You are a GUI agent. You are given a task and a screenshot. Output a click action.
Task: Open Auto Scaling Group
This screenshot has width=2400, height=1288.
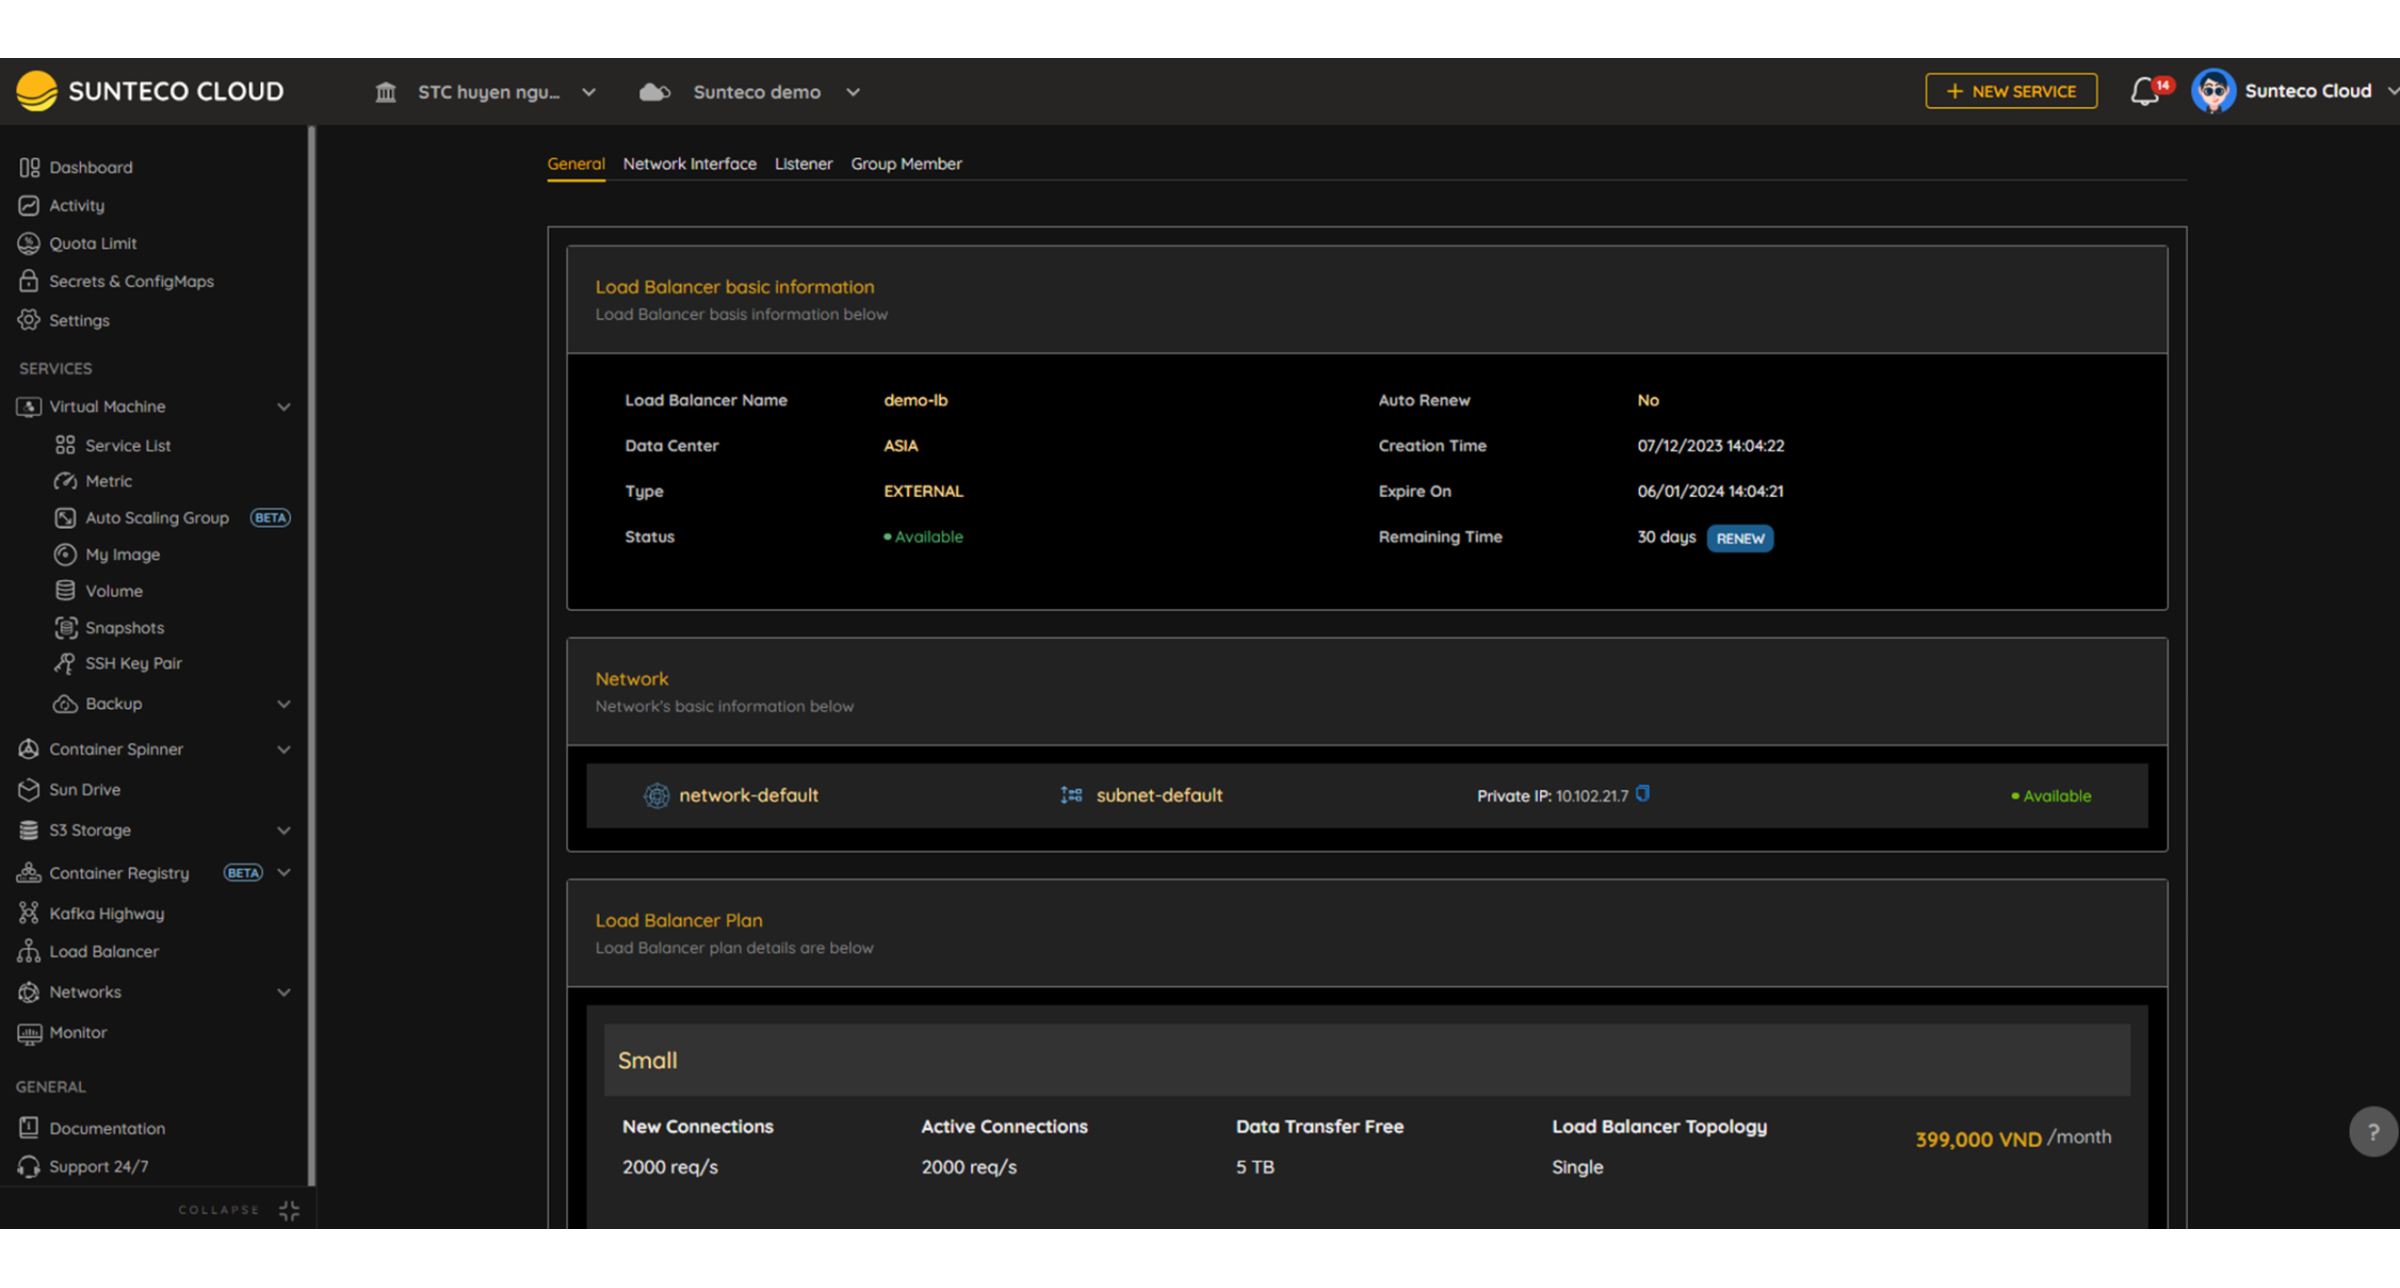point(156,517)
